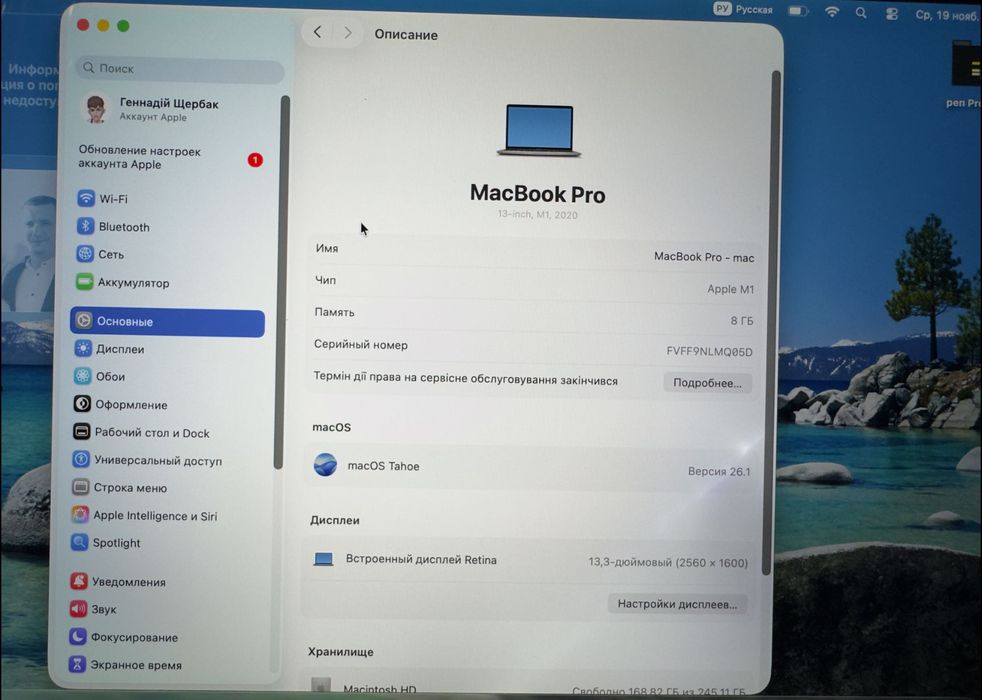
Task: Open Экранное время hourglass icon
Action: tap(76, 664)
